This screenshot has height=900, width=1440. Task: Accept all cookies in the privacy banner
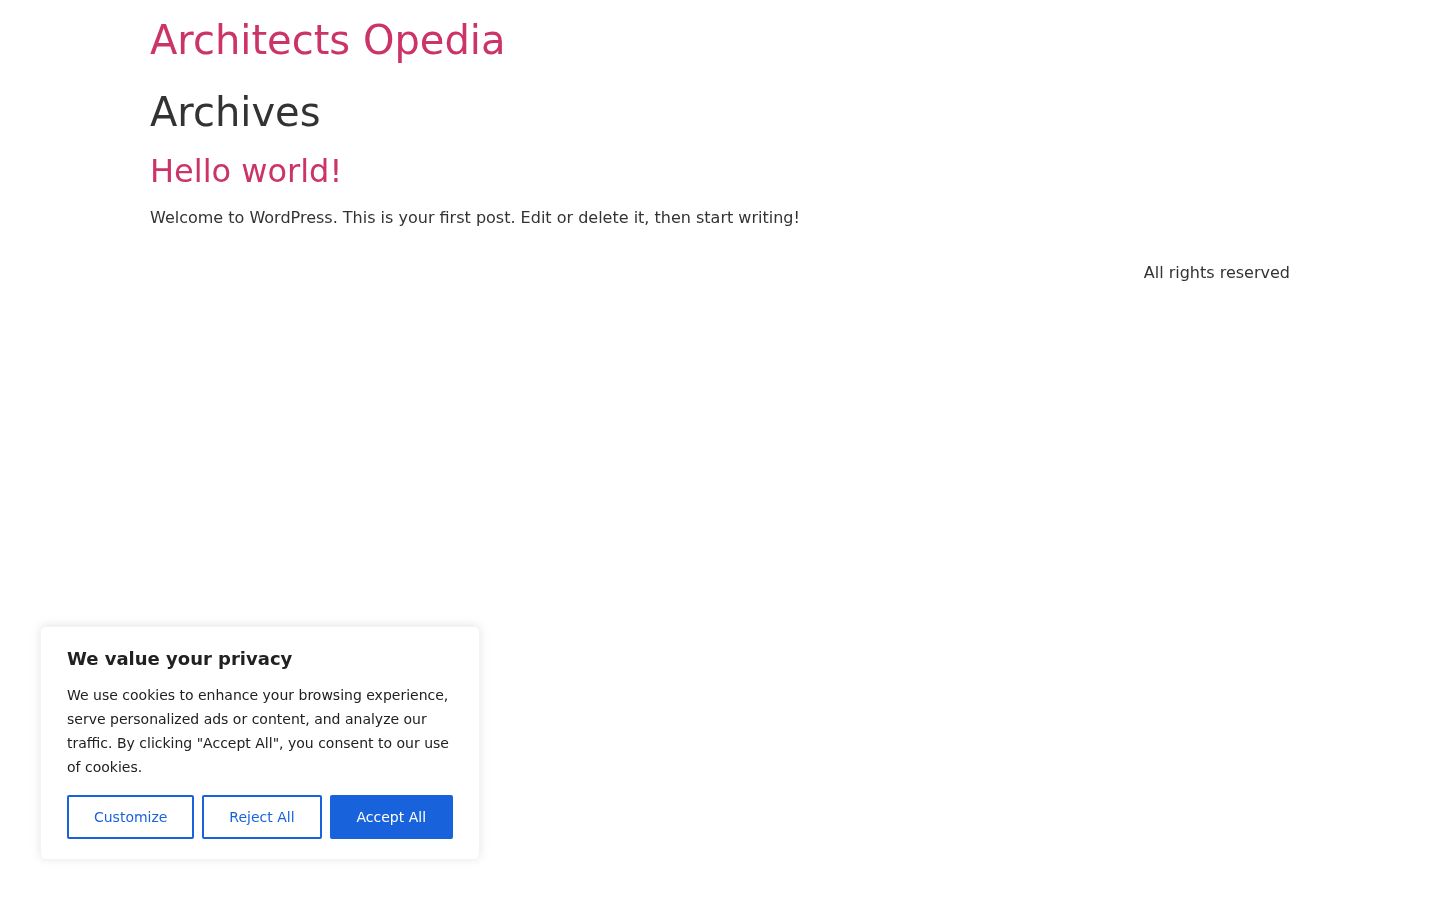(x=391, y=817)
